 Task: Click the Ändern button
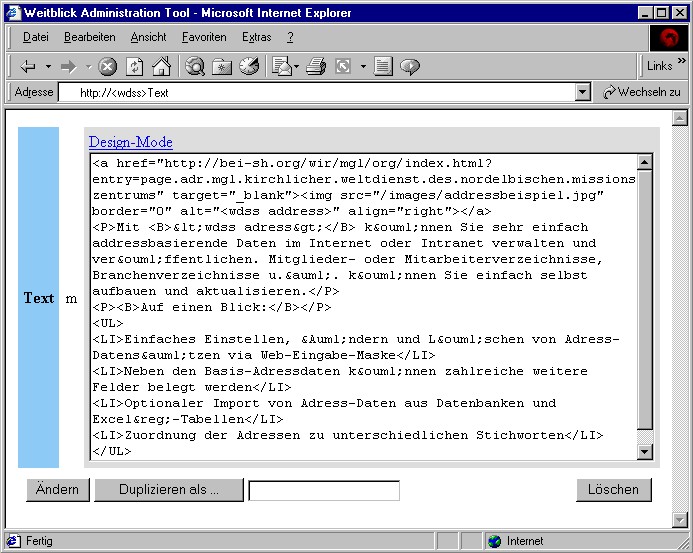click(x=57, y=490)
